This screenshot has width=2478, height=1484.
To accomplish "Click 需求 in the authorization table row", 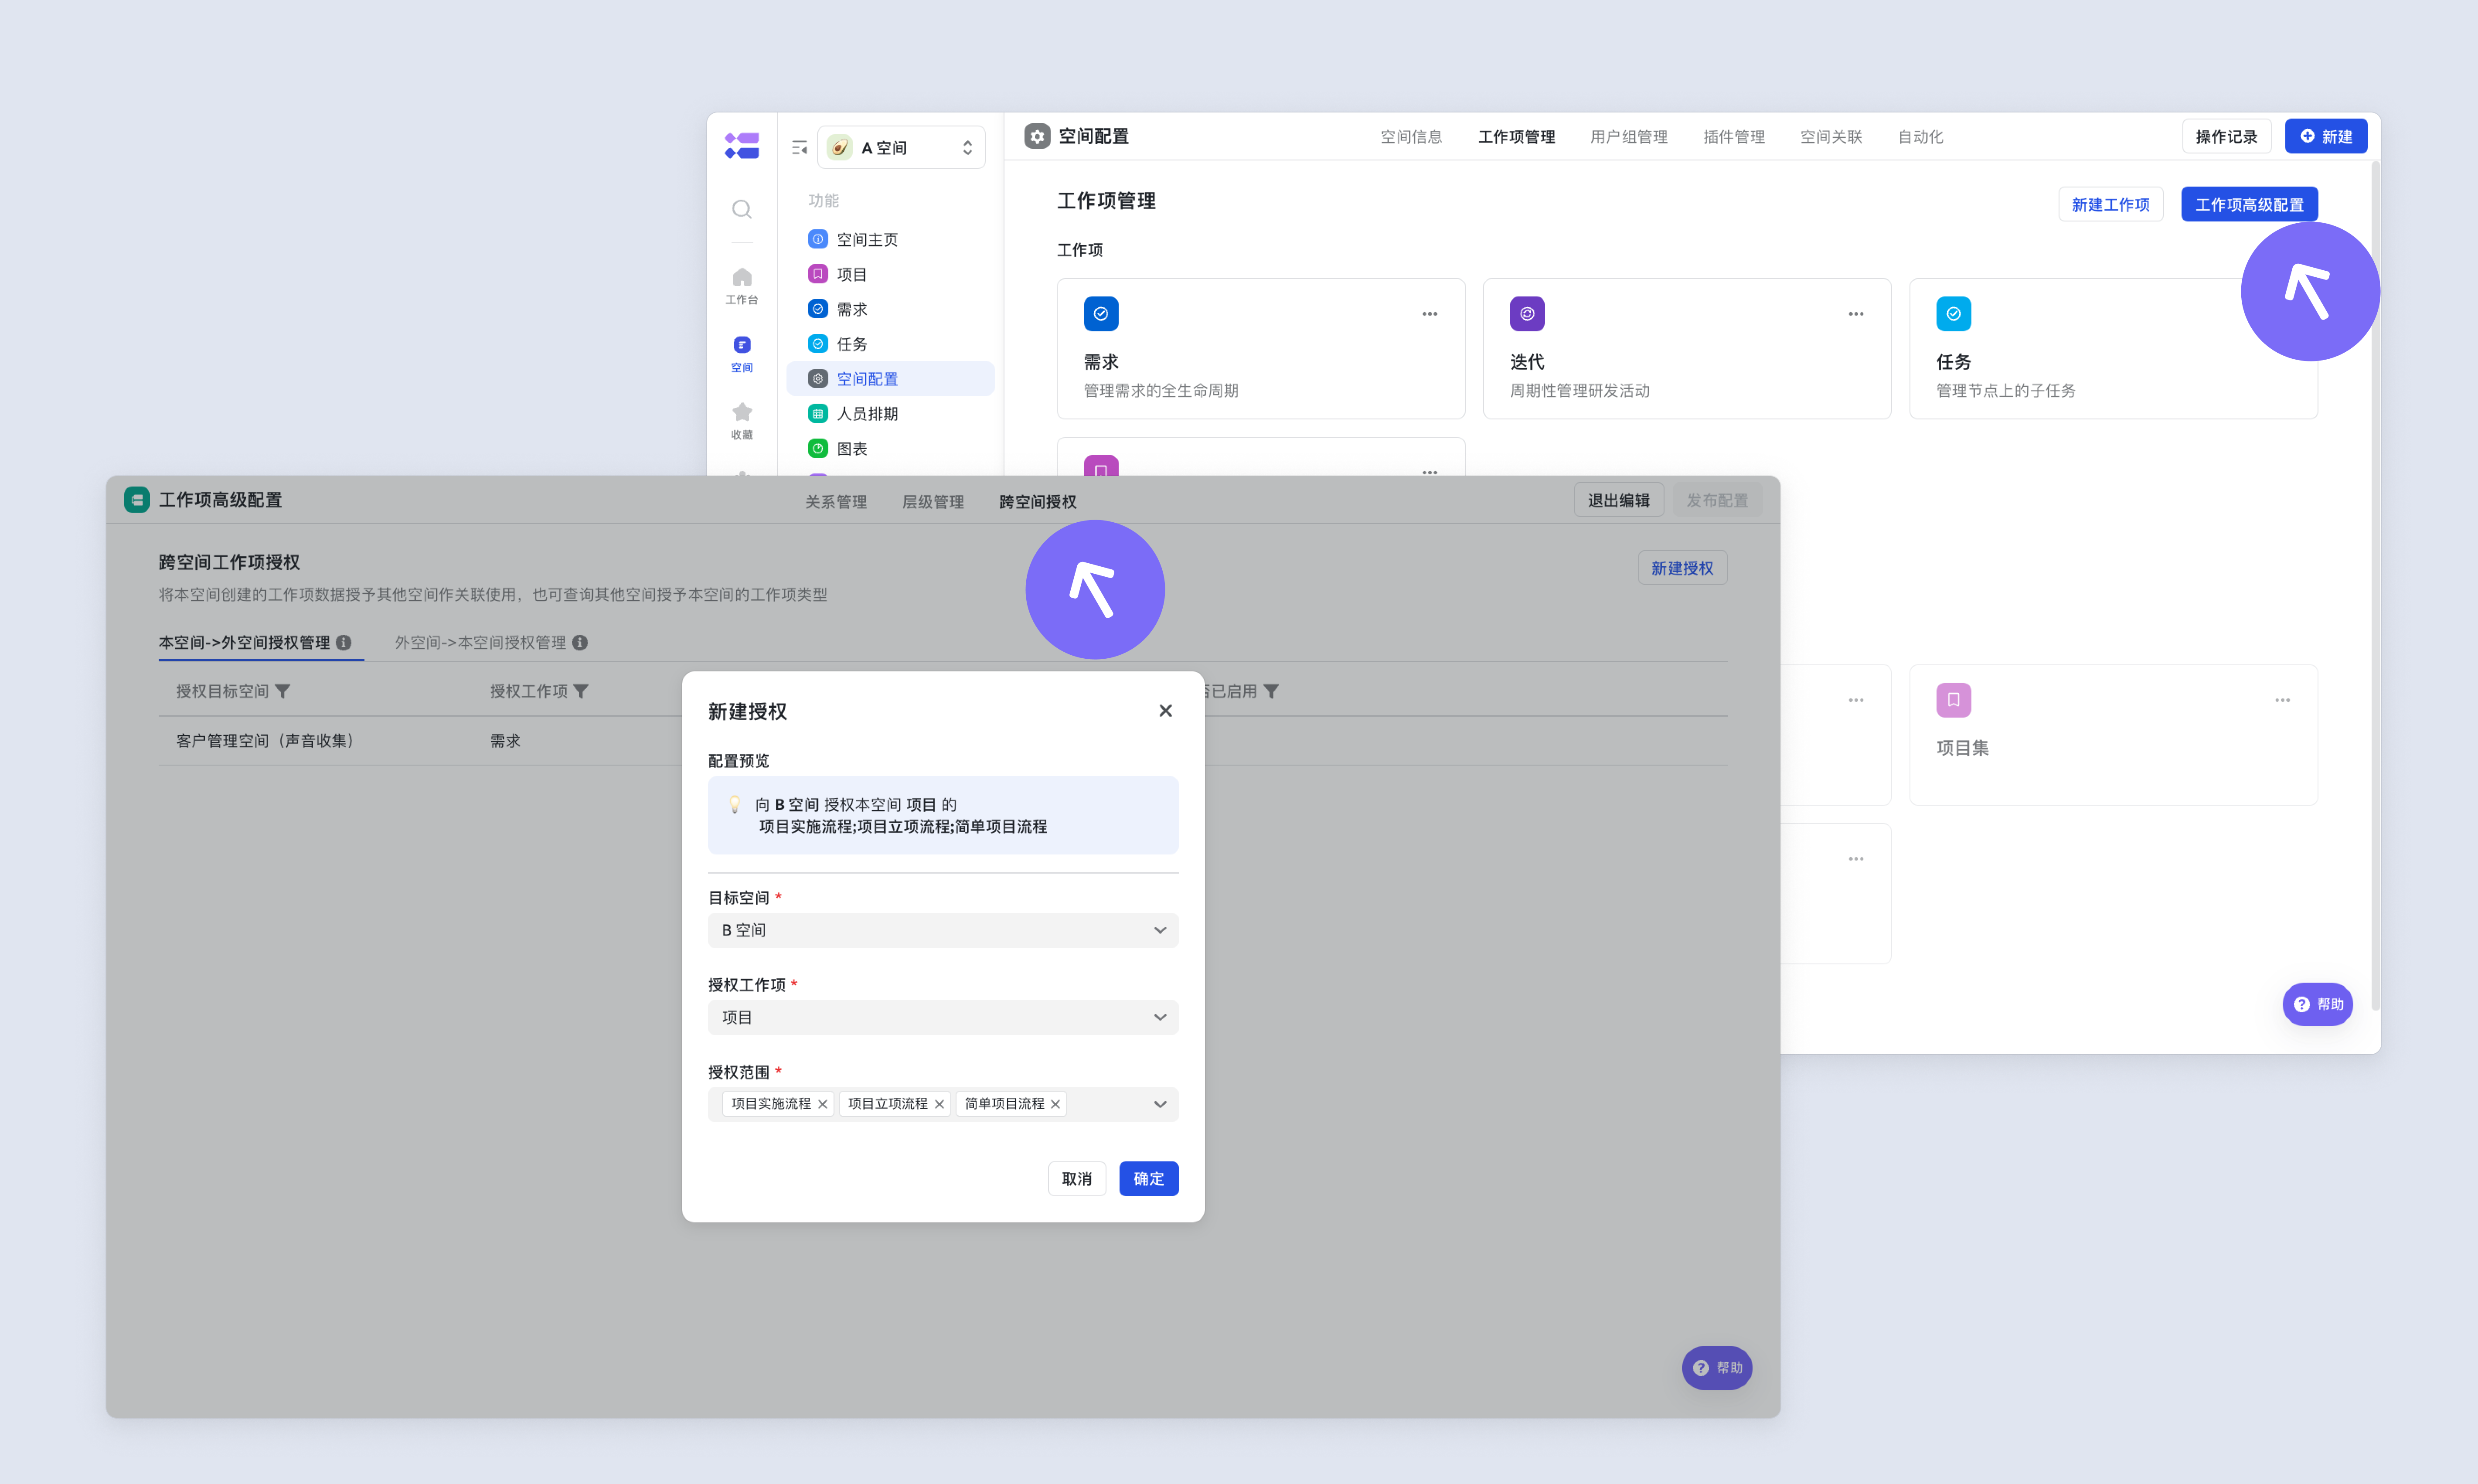I will (x=505, y=741).
